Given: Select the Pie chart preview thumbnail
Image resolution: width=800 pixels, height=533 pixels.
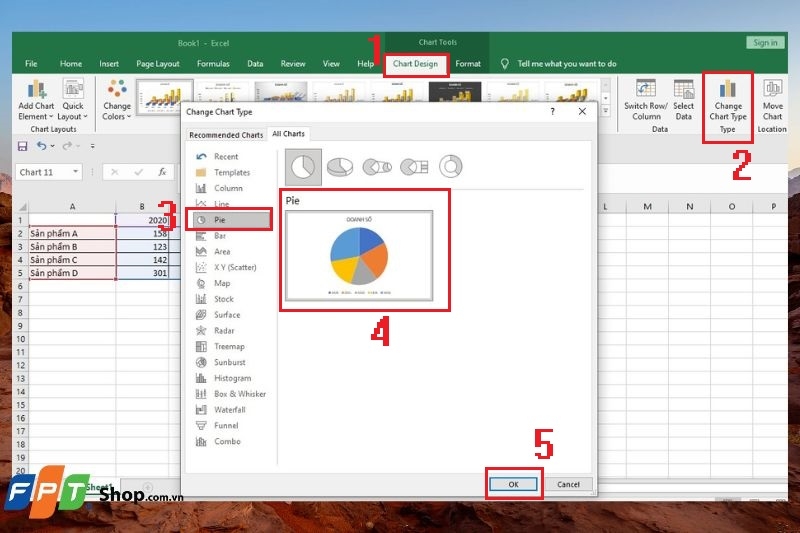Looking at the screenshot, I should pos(359,256).
